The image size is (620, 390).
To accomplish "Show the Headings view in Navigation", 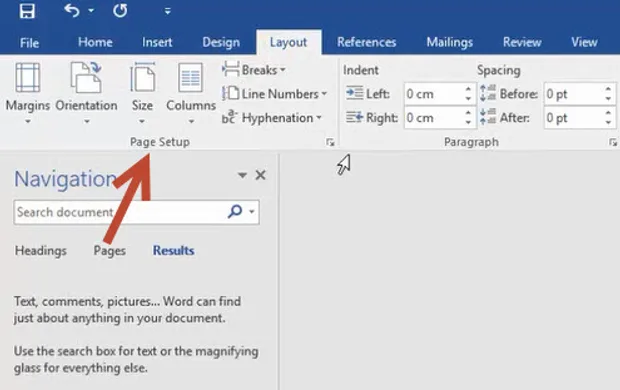I will 41,251.
